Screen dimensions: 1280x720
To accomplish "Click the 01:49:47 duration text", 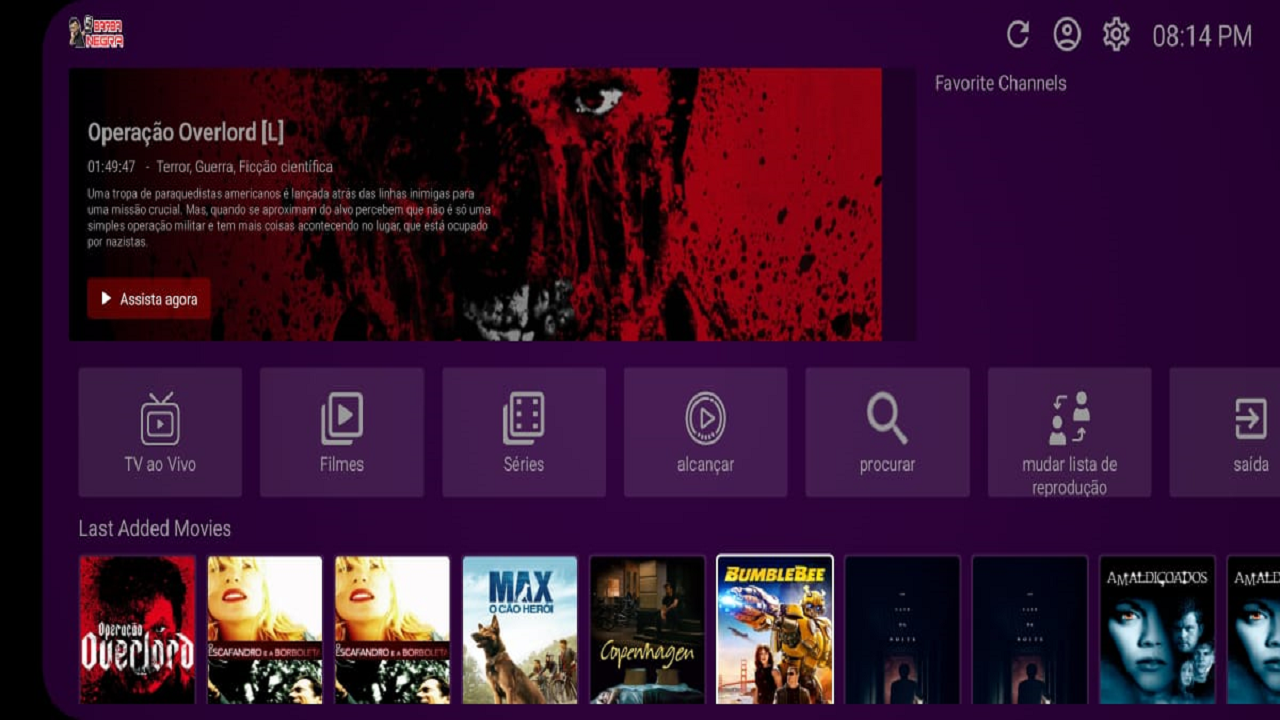I will [x=111, y=167].
